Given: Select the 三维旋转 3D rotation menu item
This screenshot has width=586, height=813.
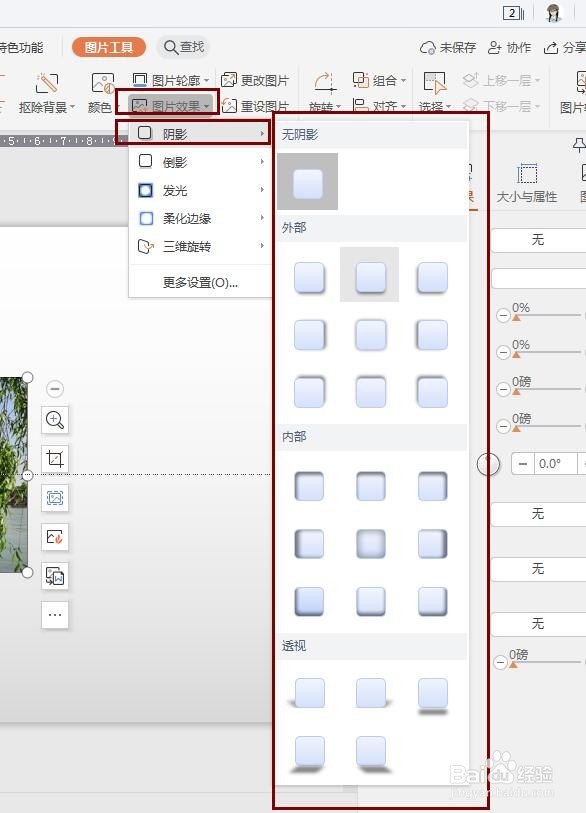Looking at the screenshot, I should (200, 246).
